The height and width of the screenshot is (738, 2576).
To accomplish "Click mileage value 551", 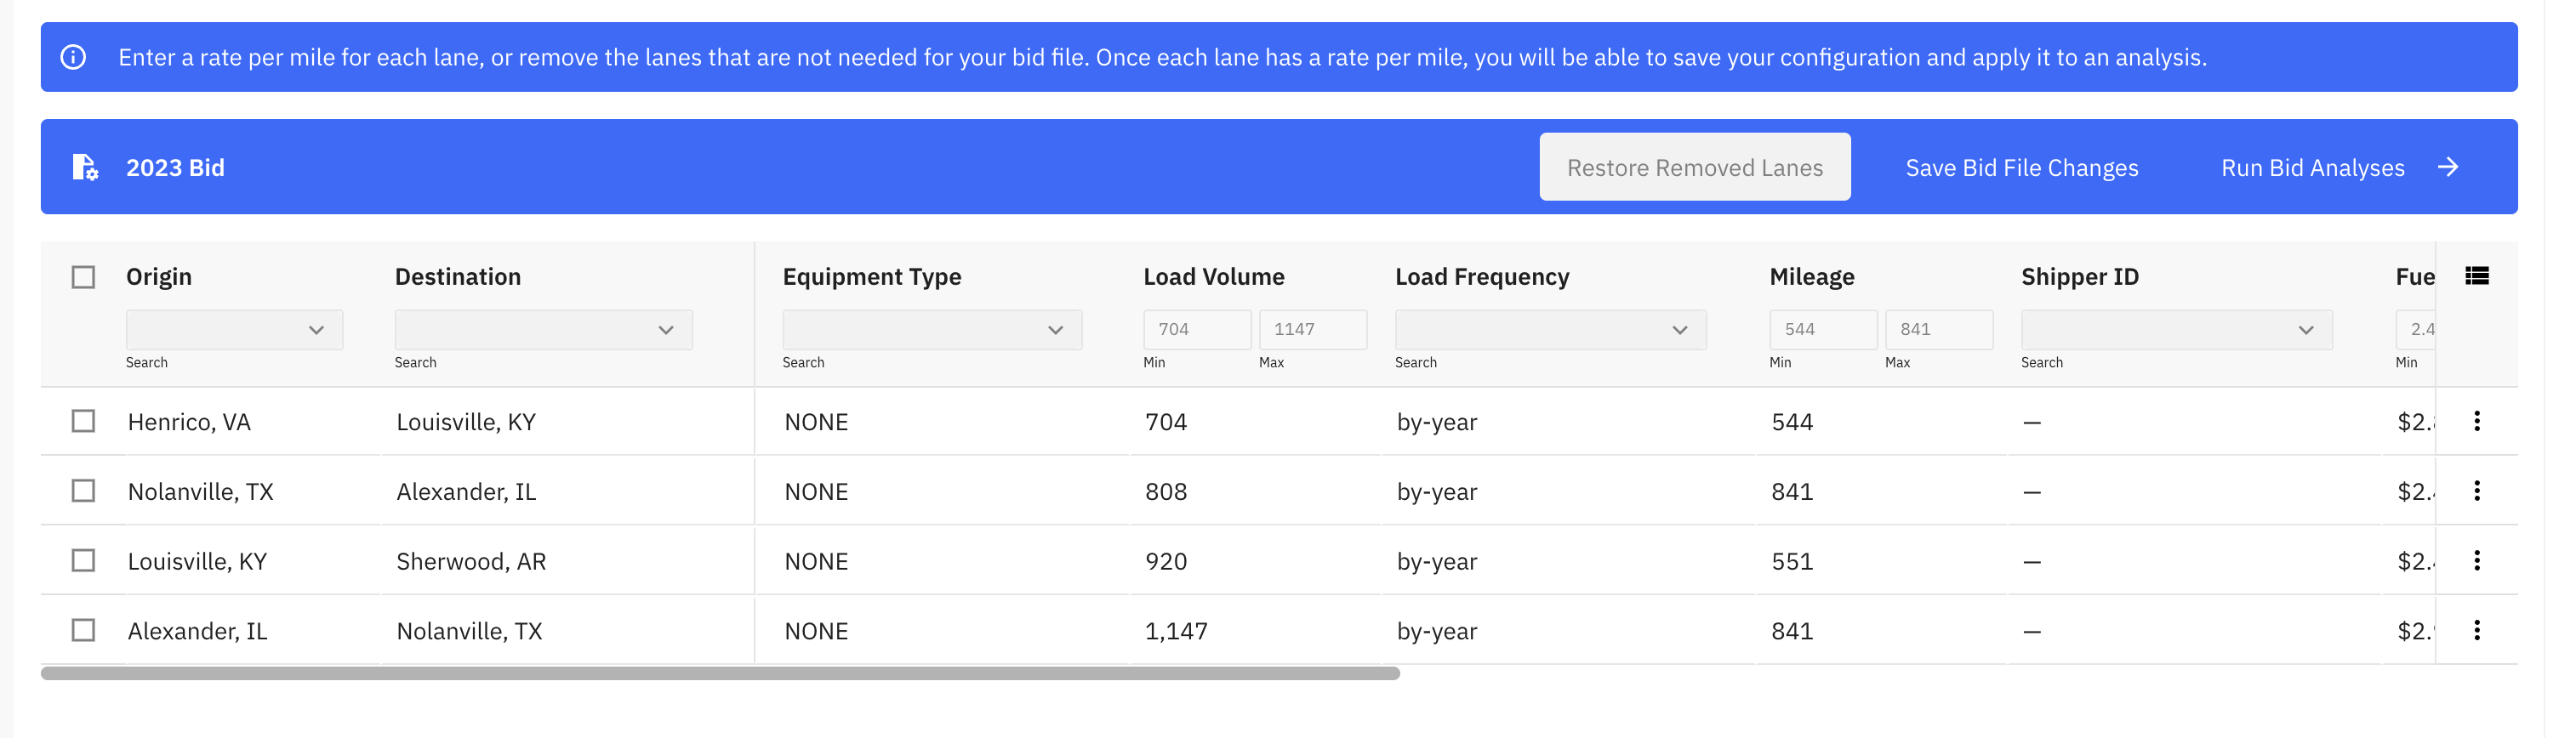I will pyautogui.click(x=1792, y=561).
